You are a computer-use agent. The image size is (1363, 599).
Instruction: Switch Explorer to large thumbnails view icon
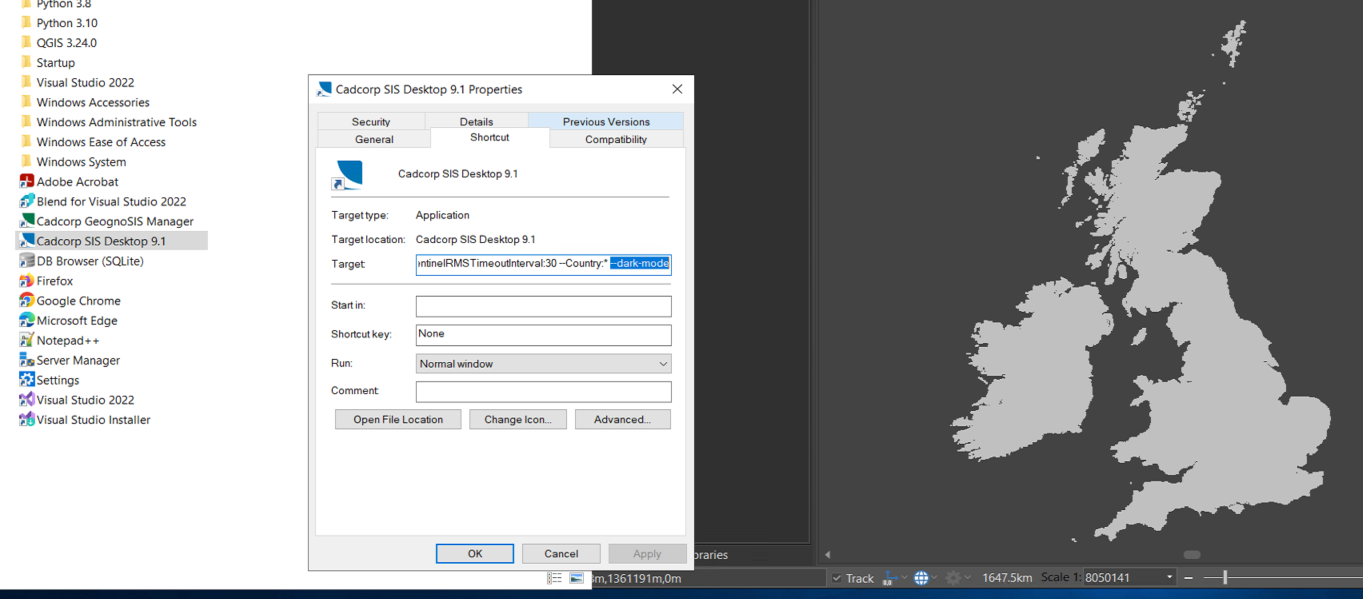pos(577,578)
